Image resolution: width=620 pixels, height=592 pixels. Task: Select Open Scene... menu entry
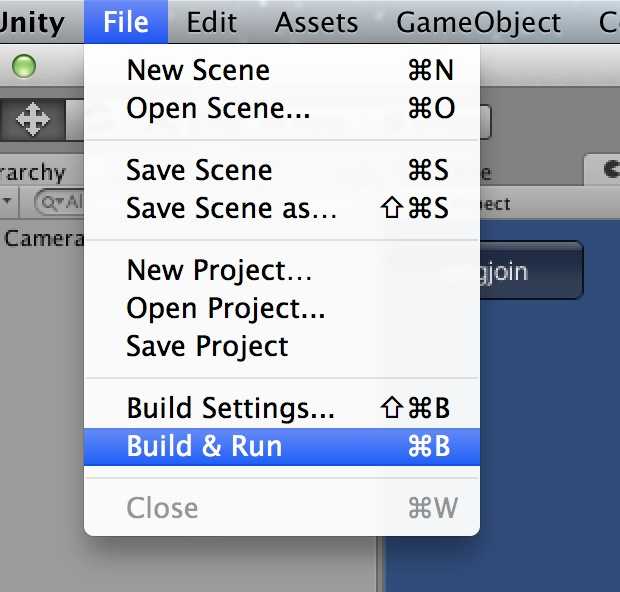[282, 108]
